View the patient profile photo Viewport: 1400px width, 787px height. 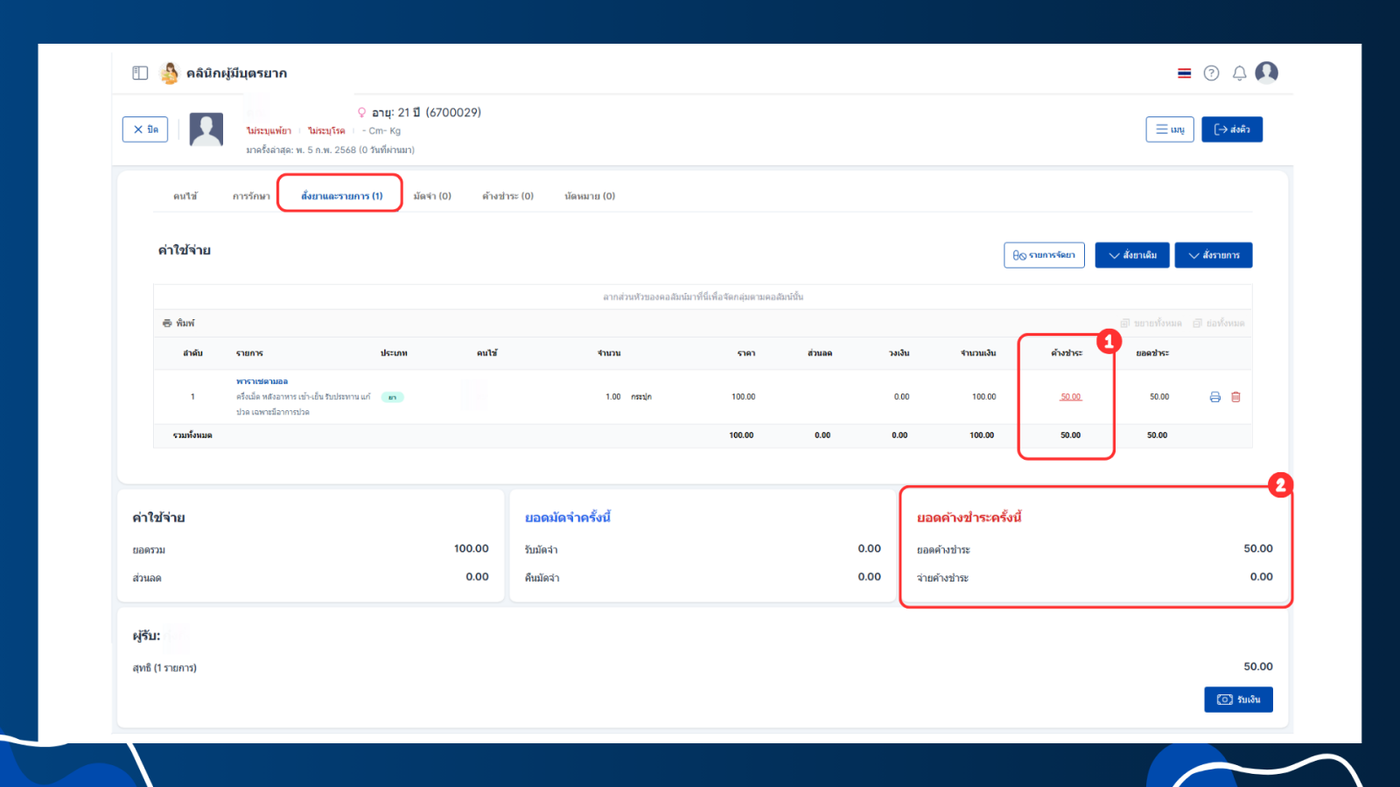206,130
